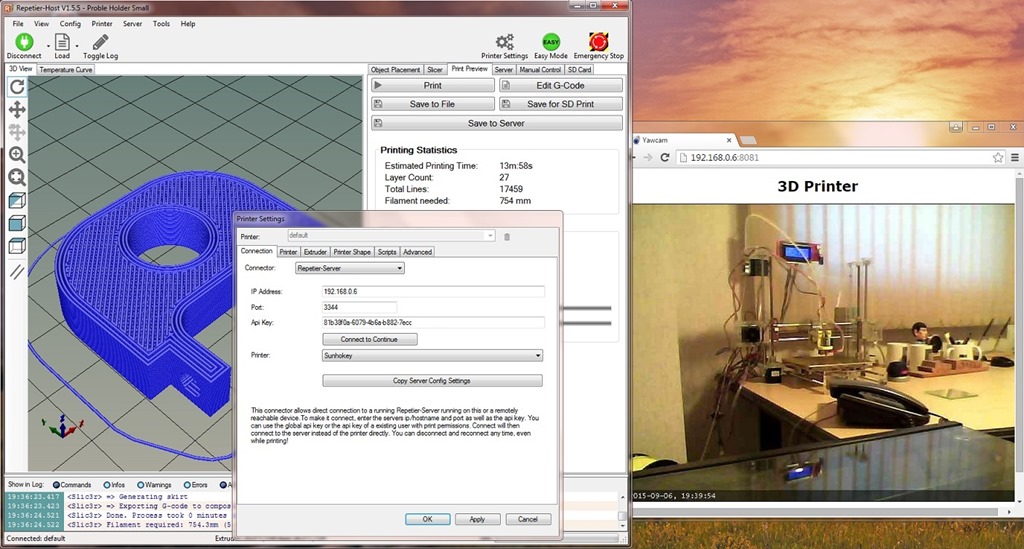The height and width of the screenshot is (549, 1024).
Task: Open the Connector dropdown showing Repetier-Server
Action: [349, 268]
